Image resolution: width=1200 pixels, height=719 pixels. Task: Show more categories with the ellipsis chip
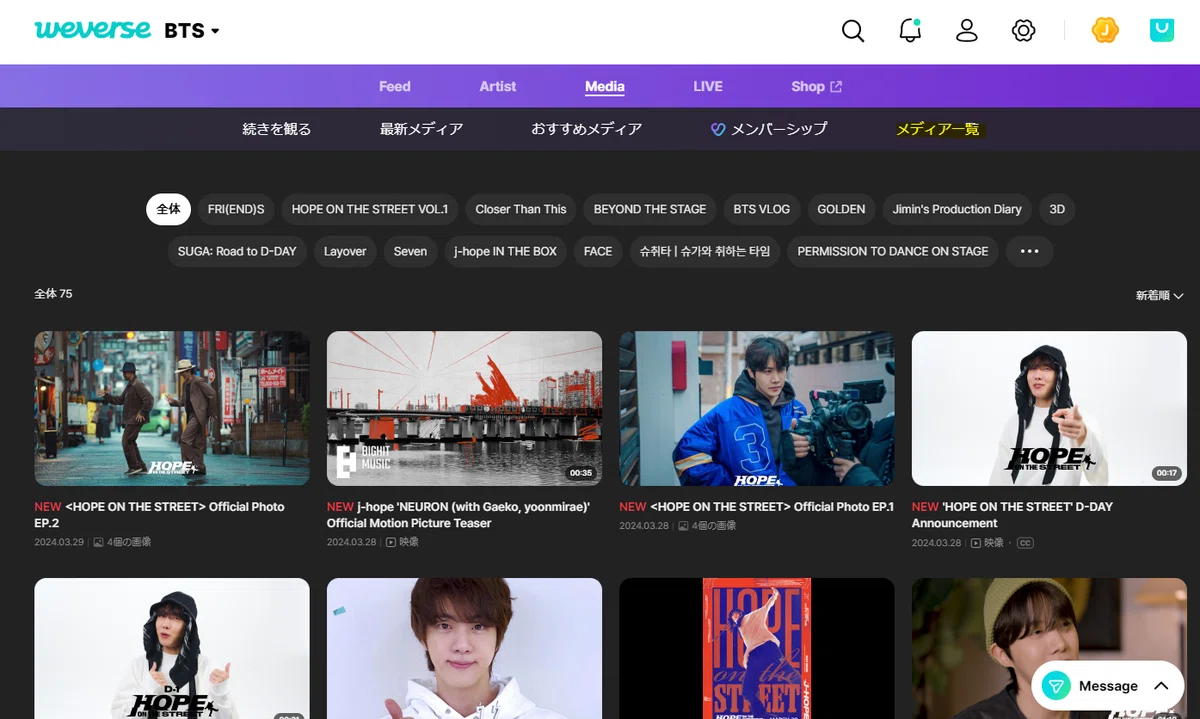click(x=1029, y=251)
